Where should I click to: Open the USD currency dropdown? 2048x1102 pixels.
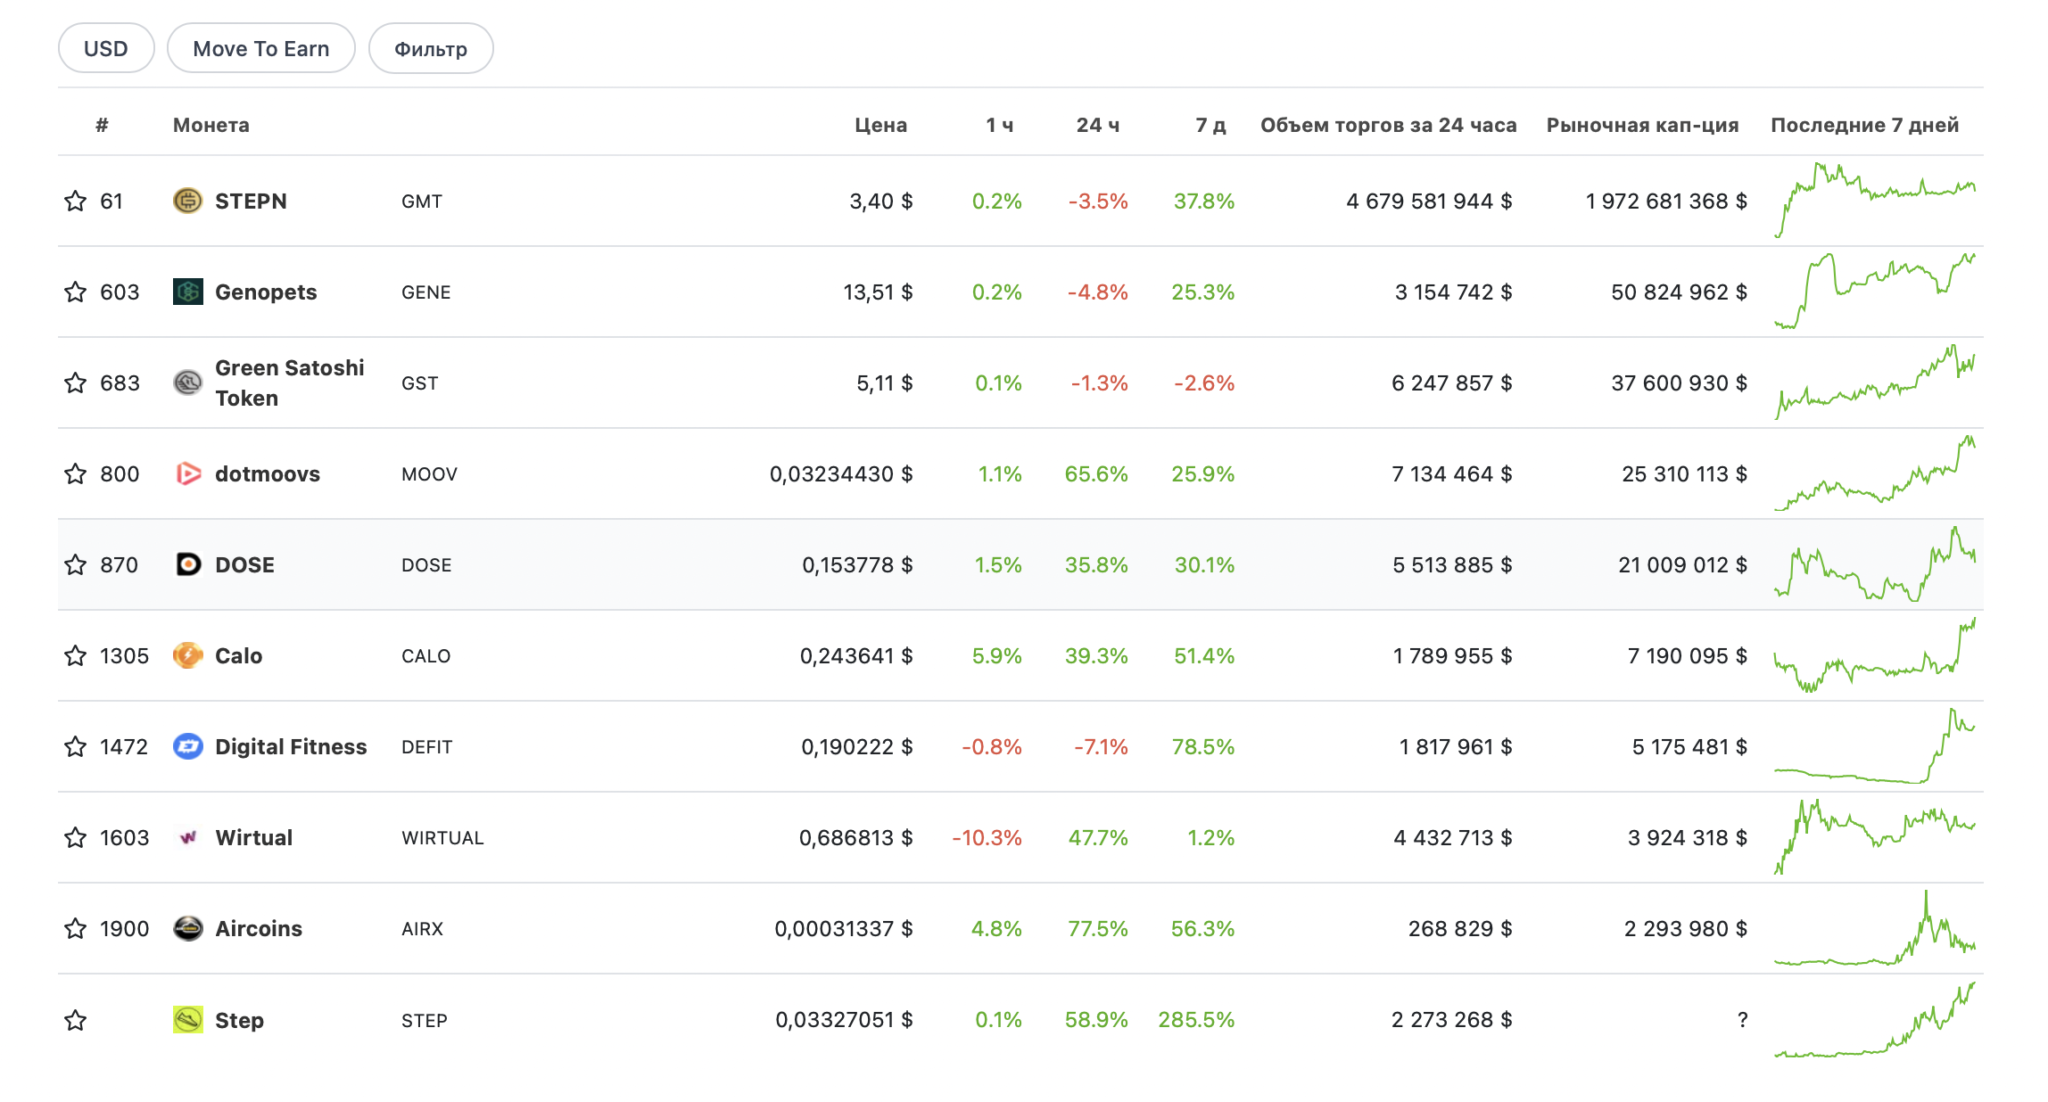[106, 49]
